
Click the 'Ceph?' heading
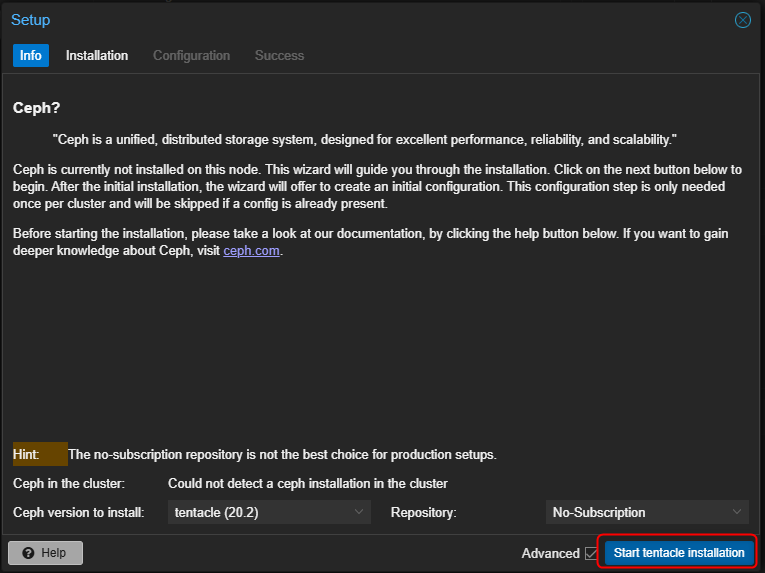coord(37,108)
